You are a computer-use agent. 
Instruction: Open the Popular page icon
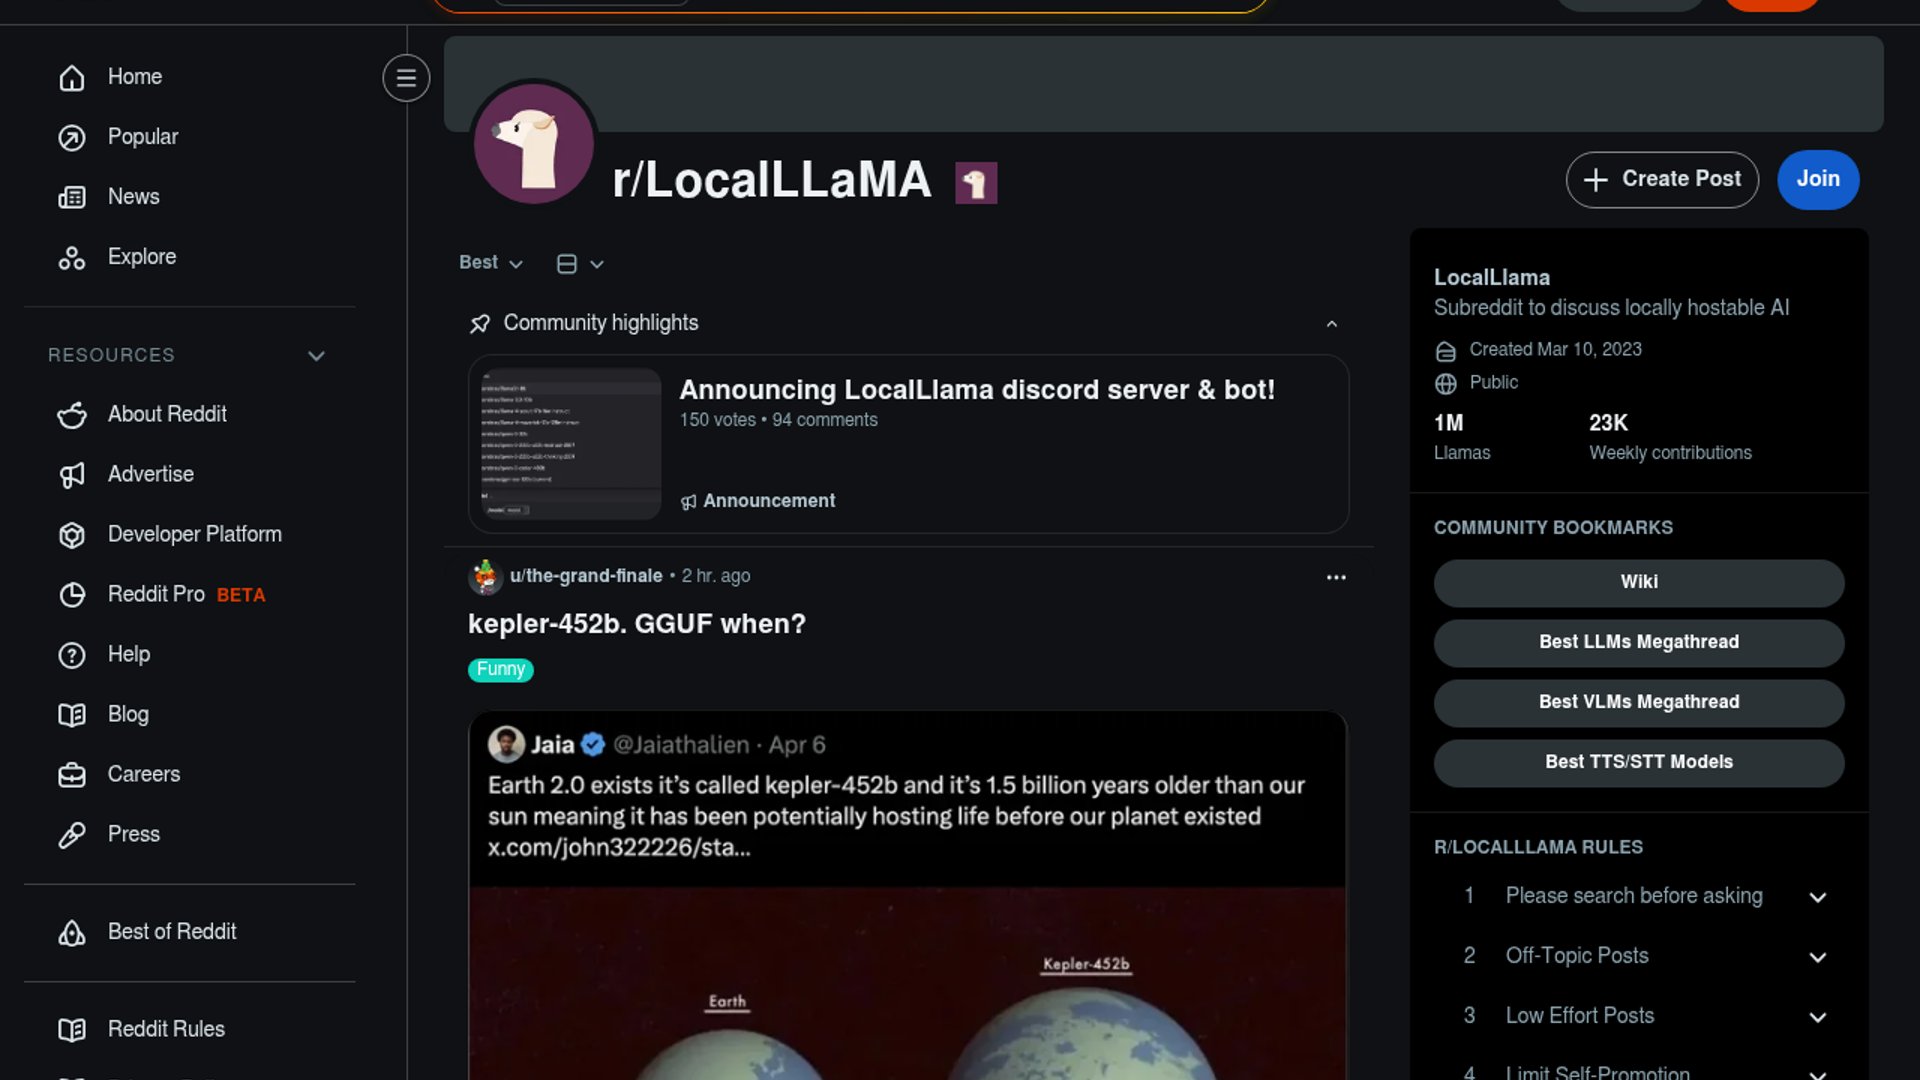(72, 137)
